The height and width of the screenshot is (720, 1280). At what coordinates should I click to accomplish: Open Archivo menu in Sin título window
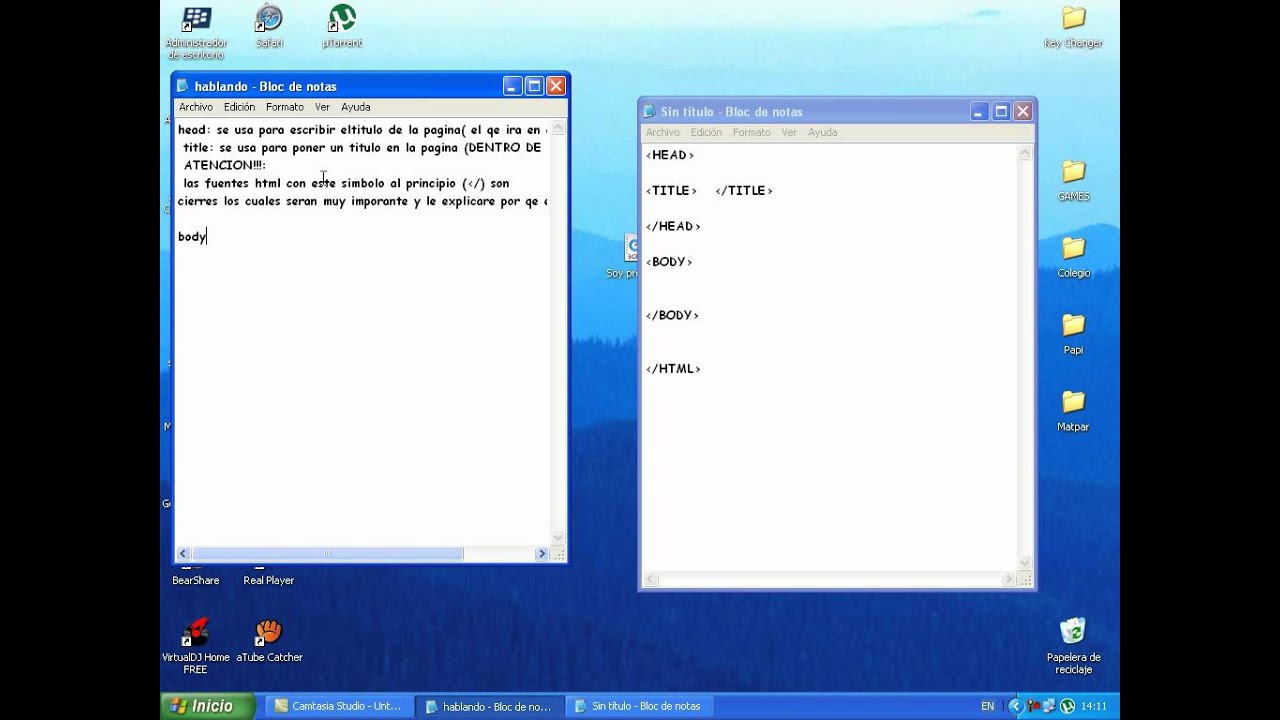click(663, 132)
